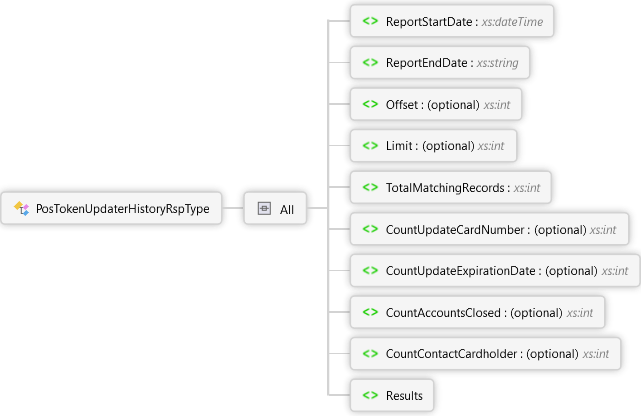Screen dimensions: 641x416
Task: Click the All compositor icon
Action: point(264,209)
